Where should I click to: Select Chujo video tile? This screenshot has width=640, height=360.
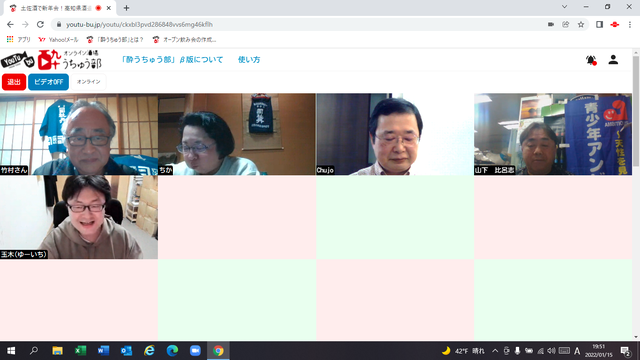tap(395, 134)
